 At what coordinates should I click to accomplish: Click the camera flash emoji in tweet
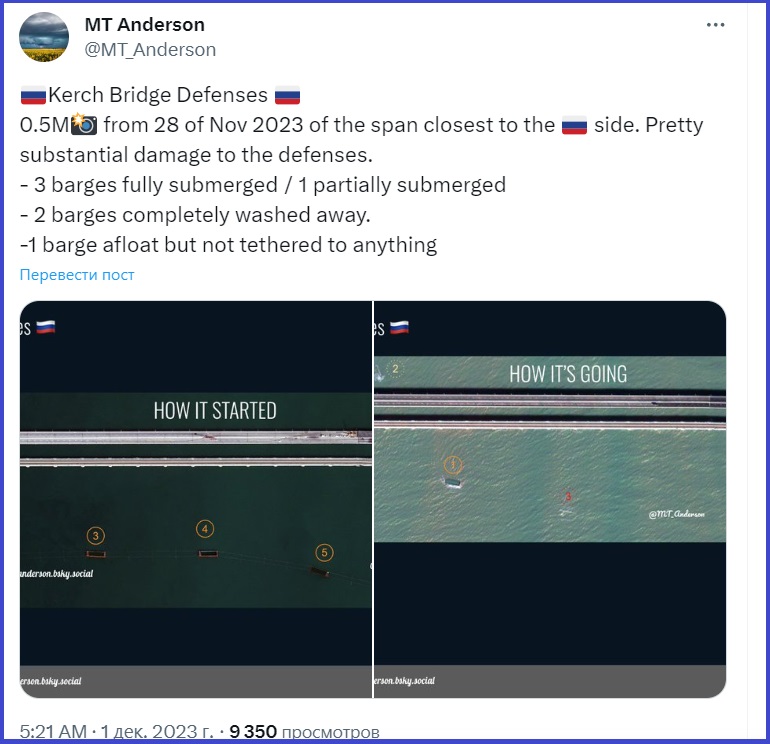tap(84, 124)
